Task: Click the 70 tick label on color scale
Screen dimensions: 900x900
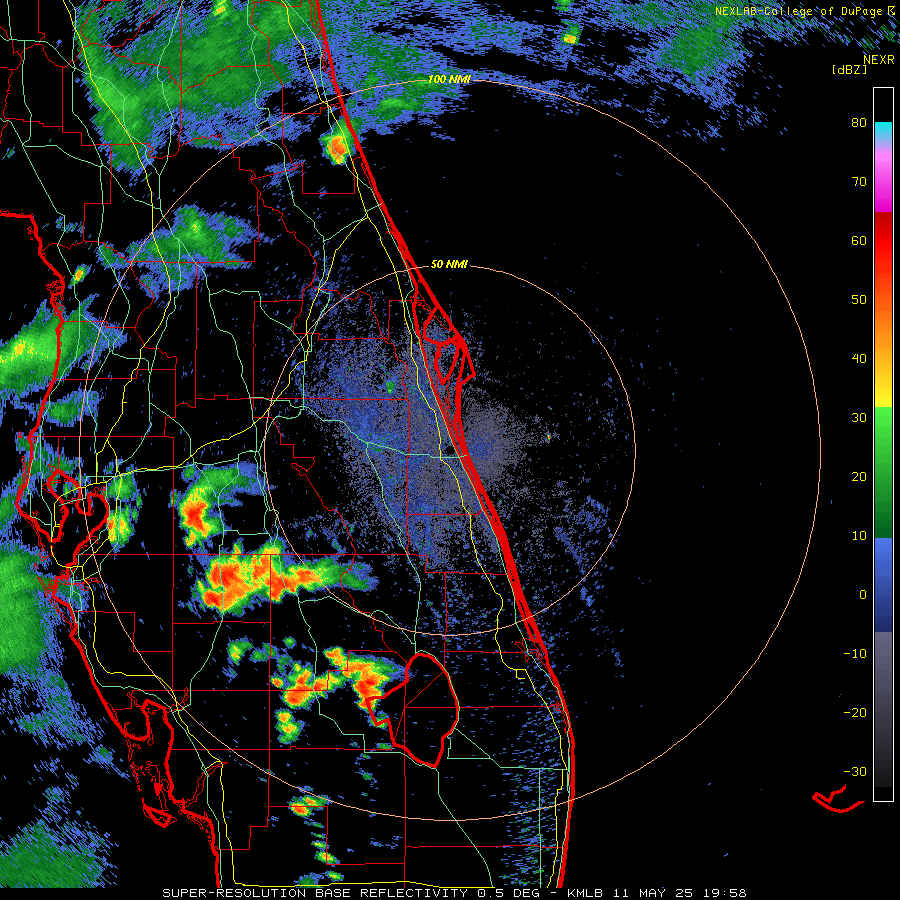Action: [859, 182]
